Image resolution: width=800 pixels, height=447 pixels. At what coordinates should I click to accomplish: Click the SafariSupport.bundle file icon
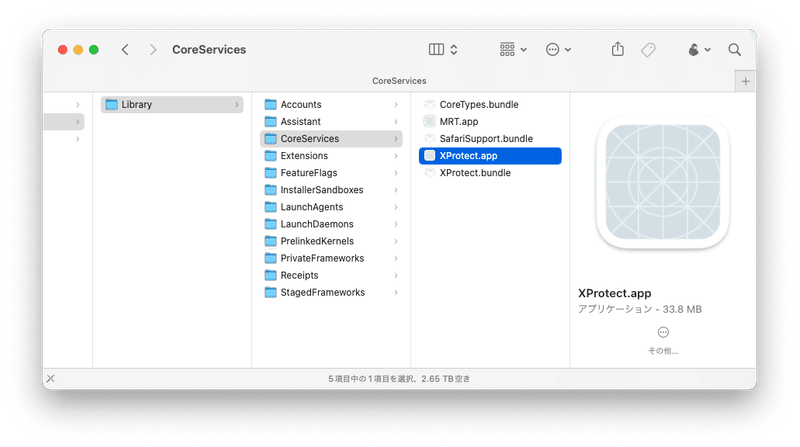pos(430,139)
